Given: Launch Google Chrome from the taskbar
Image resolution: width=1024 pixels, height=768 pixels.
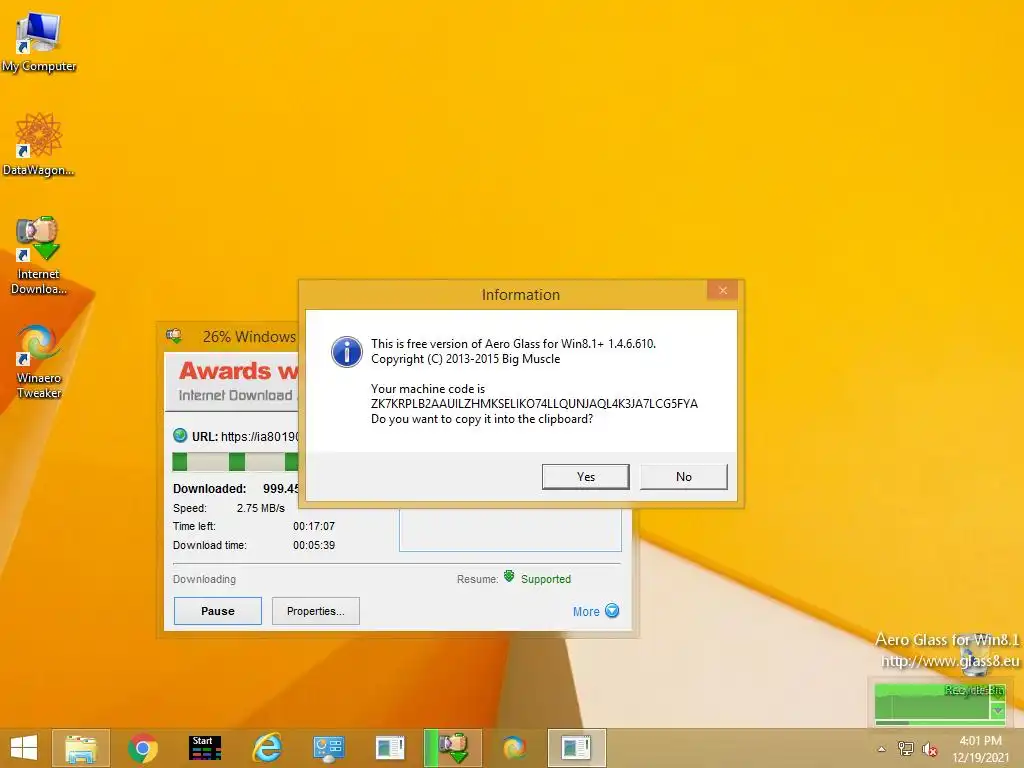Looking at the screenshot, I should point(143,748).
